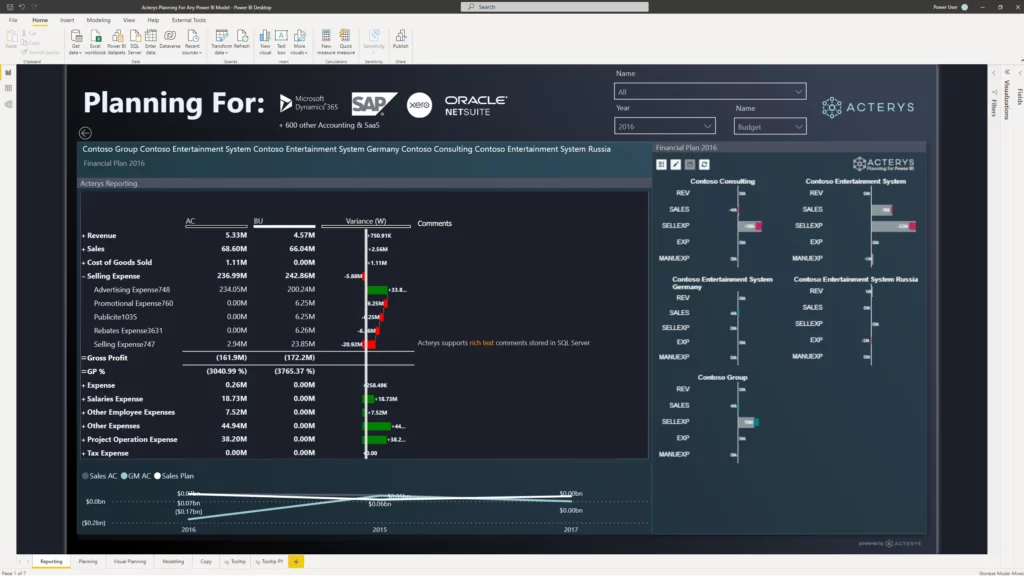Open the Name dropdown showing Budget
Viewport: 1024px width, 578px height.
[x=770, y=127]
